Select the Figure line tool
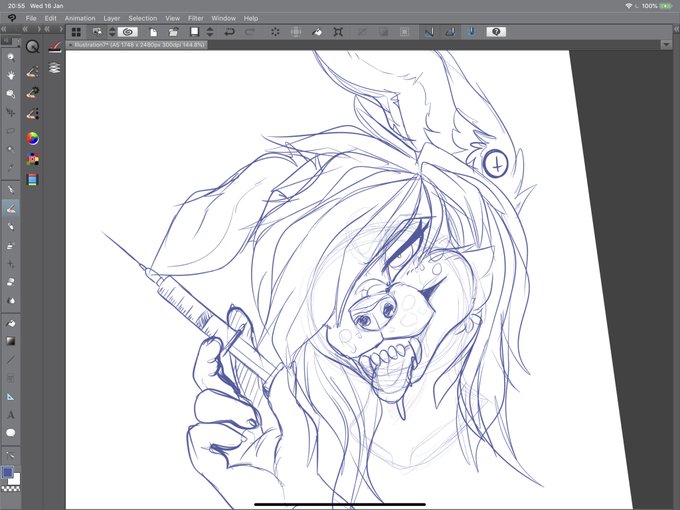 tap(11, 360)
